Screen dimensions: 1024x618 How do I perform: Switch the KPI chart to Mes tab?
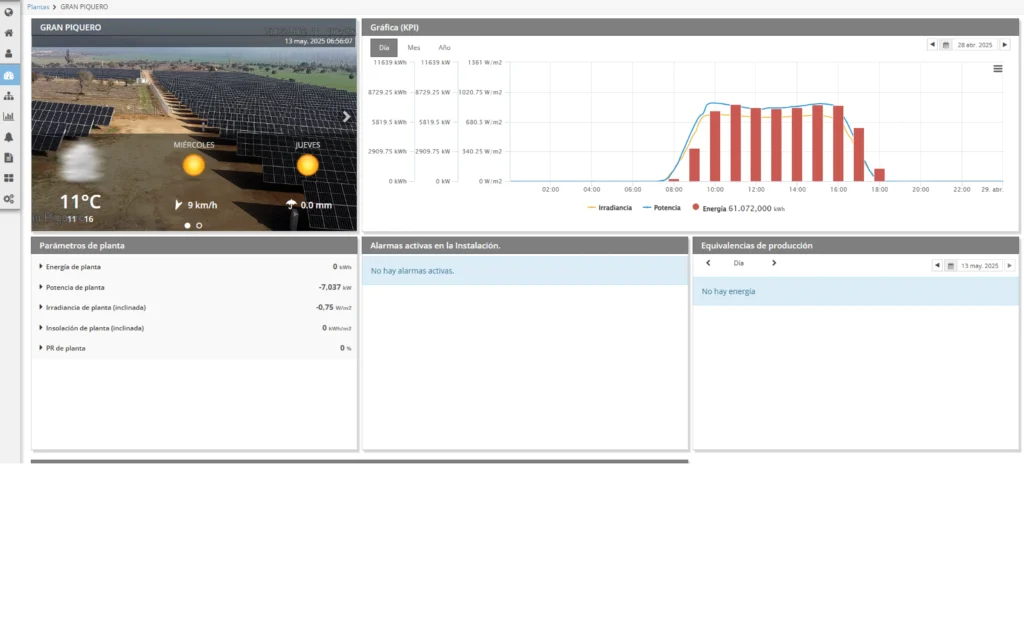click(x=413, y=48)
